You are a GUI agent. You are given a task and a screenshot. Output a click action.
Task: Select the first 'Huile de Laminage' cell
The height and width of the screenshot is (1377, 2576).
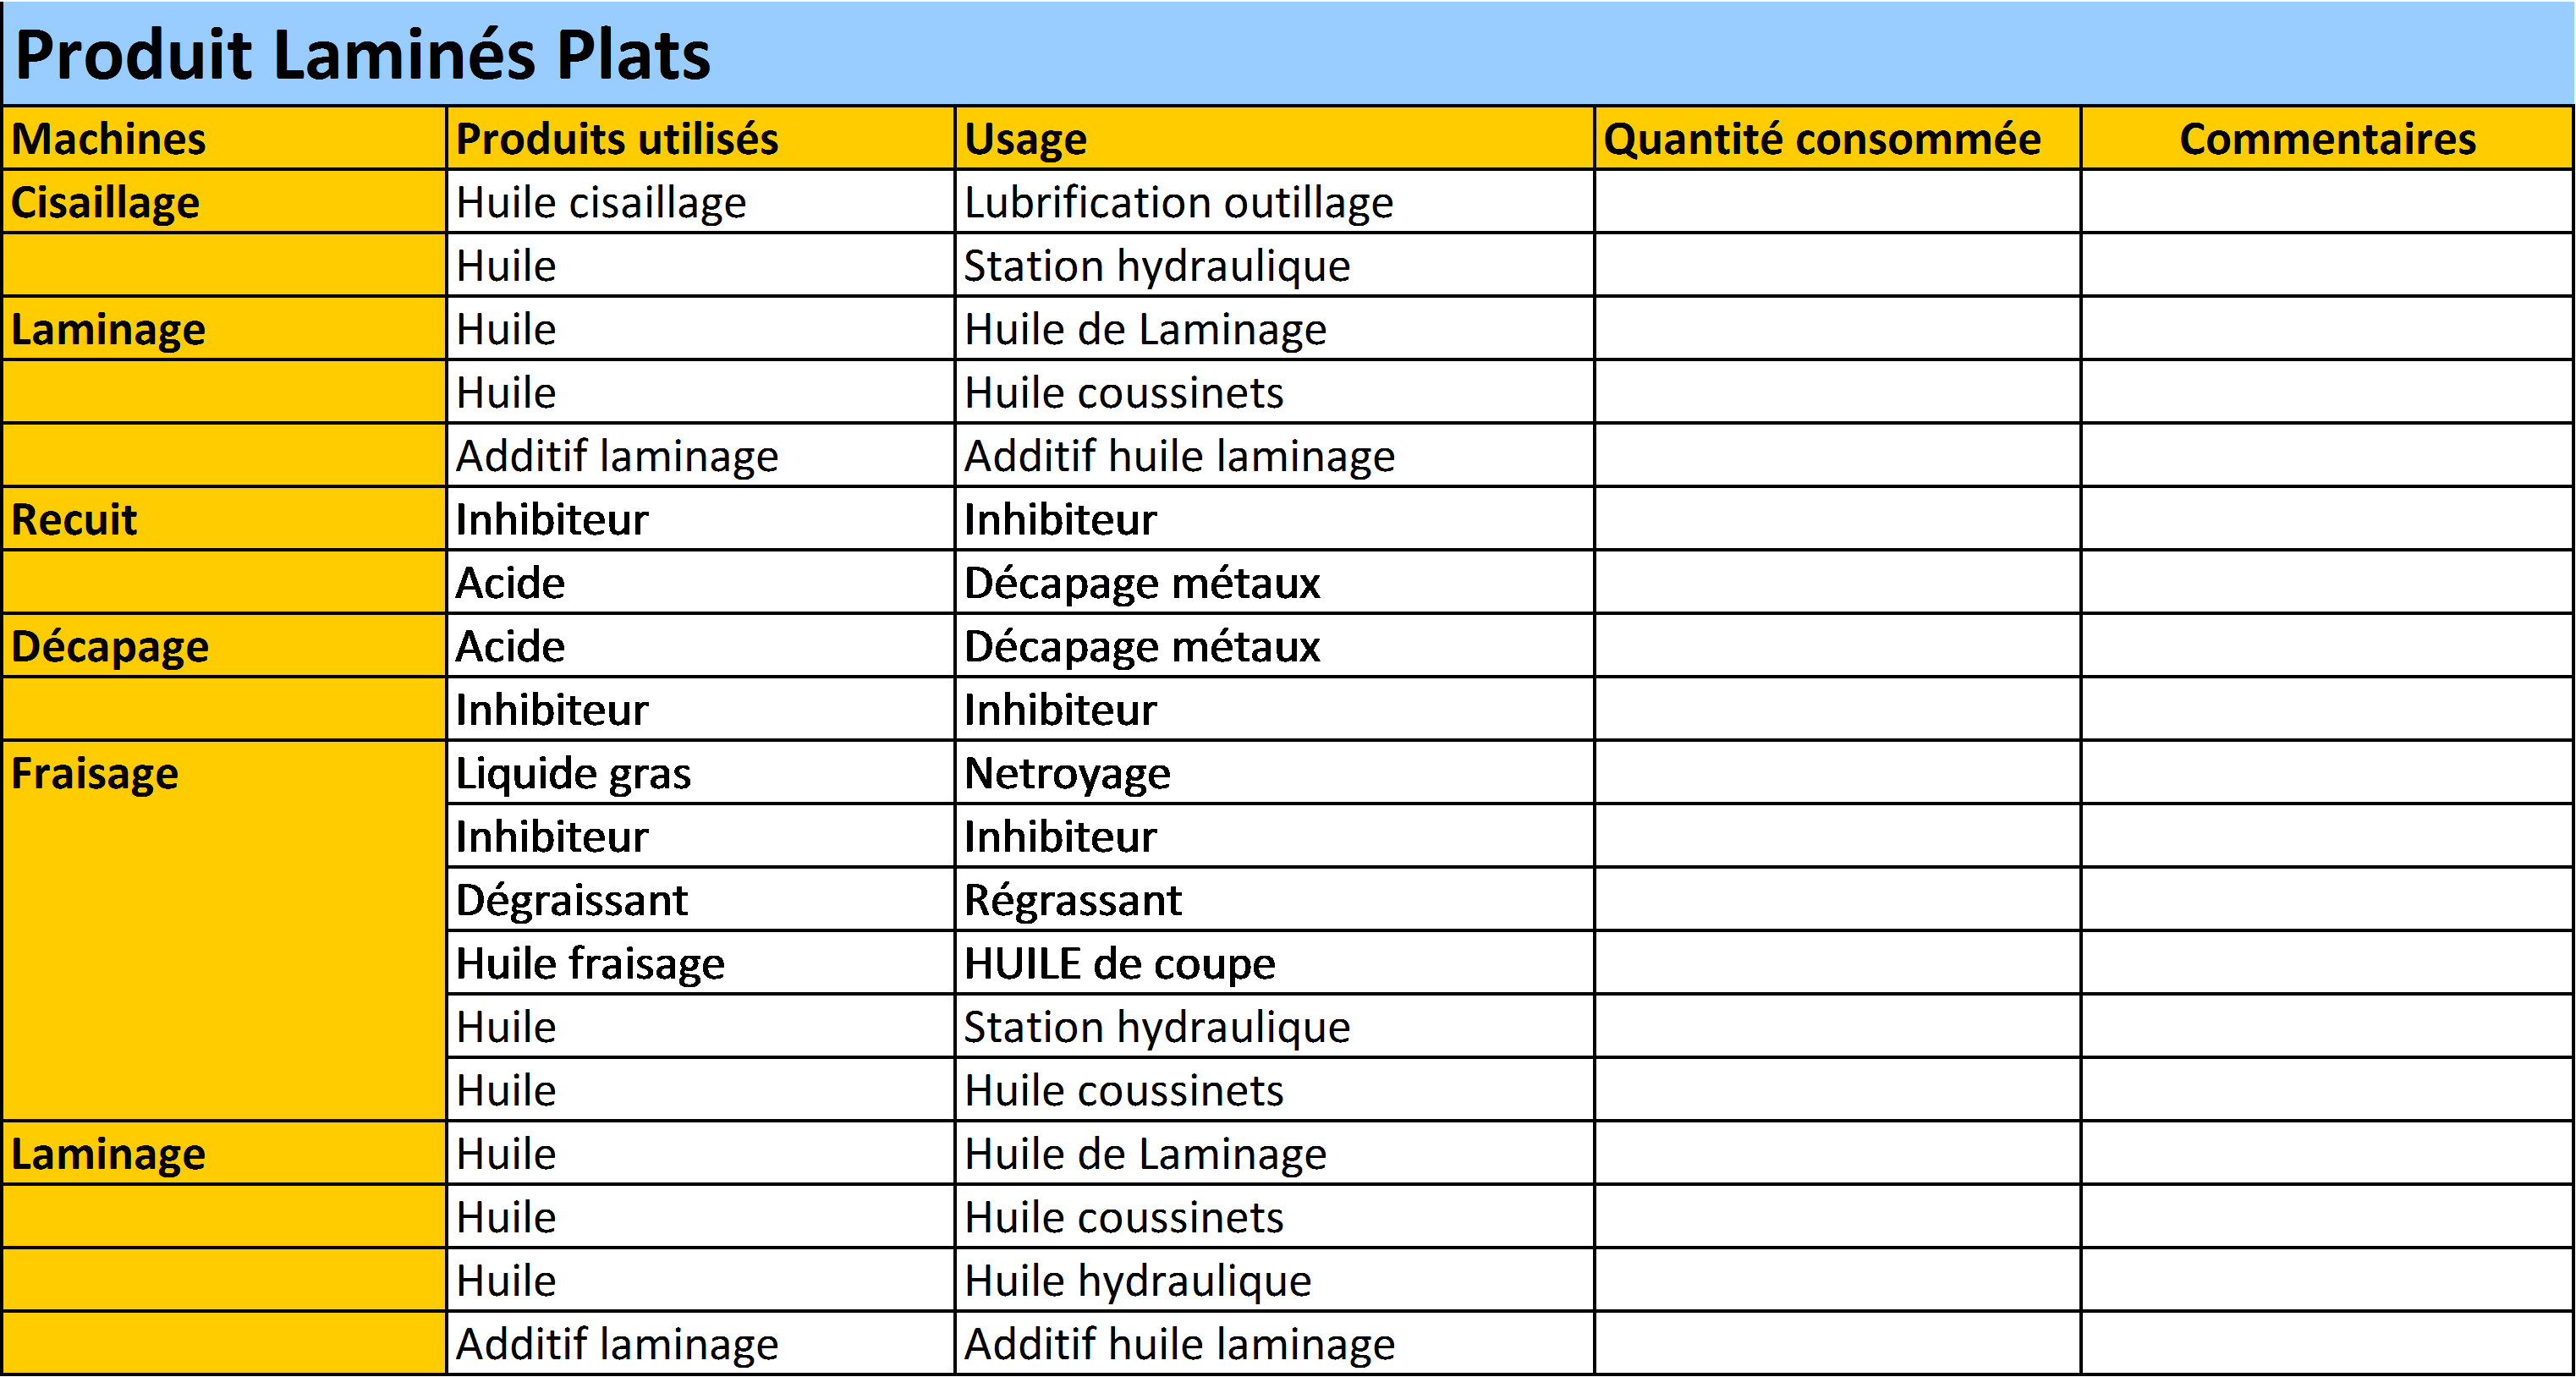1145,330
